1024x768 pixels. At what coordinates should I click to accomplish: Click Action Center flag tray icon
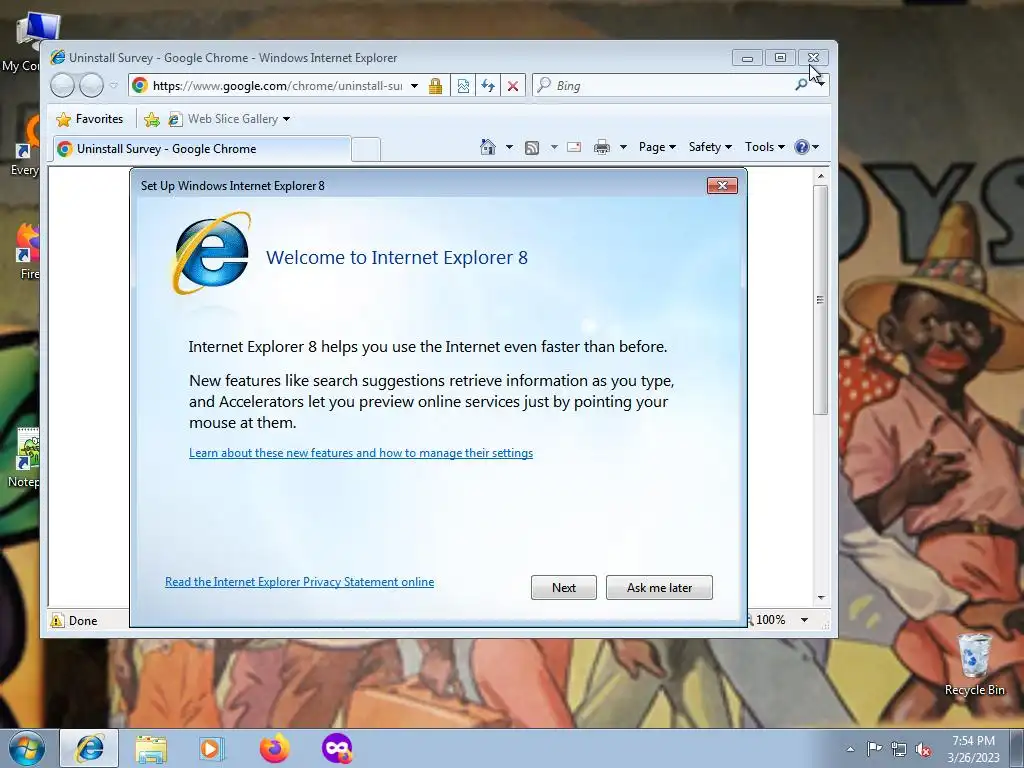pyautogui.click(x=874, y=748)
